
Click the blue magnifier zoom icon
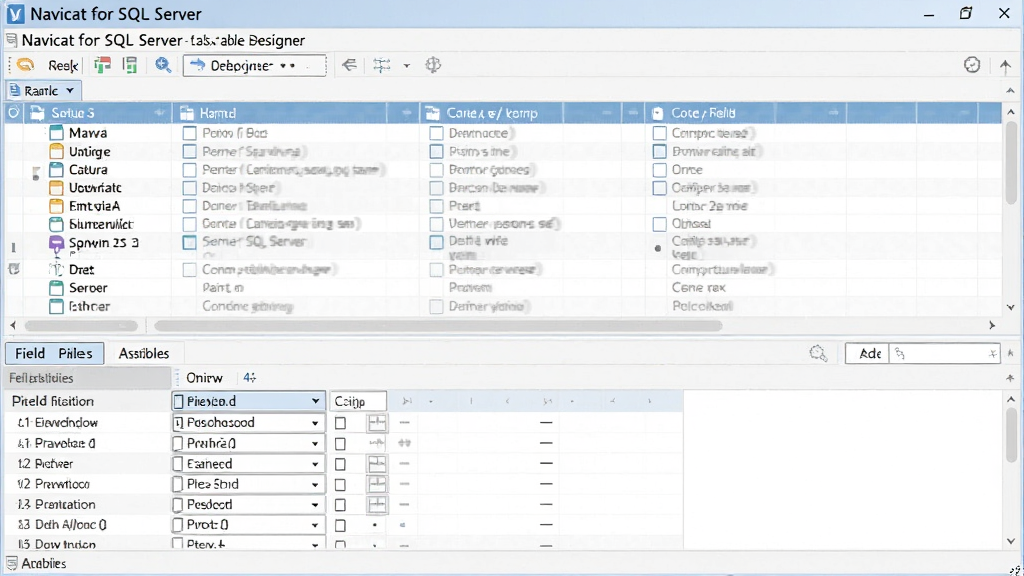click(x=163, y=65)
